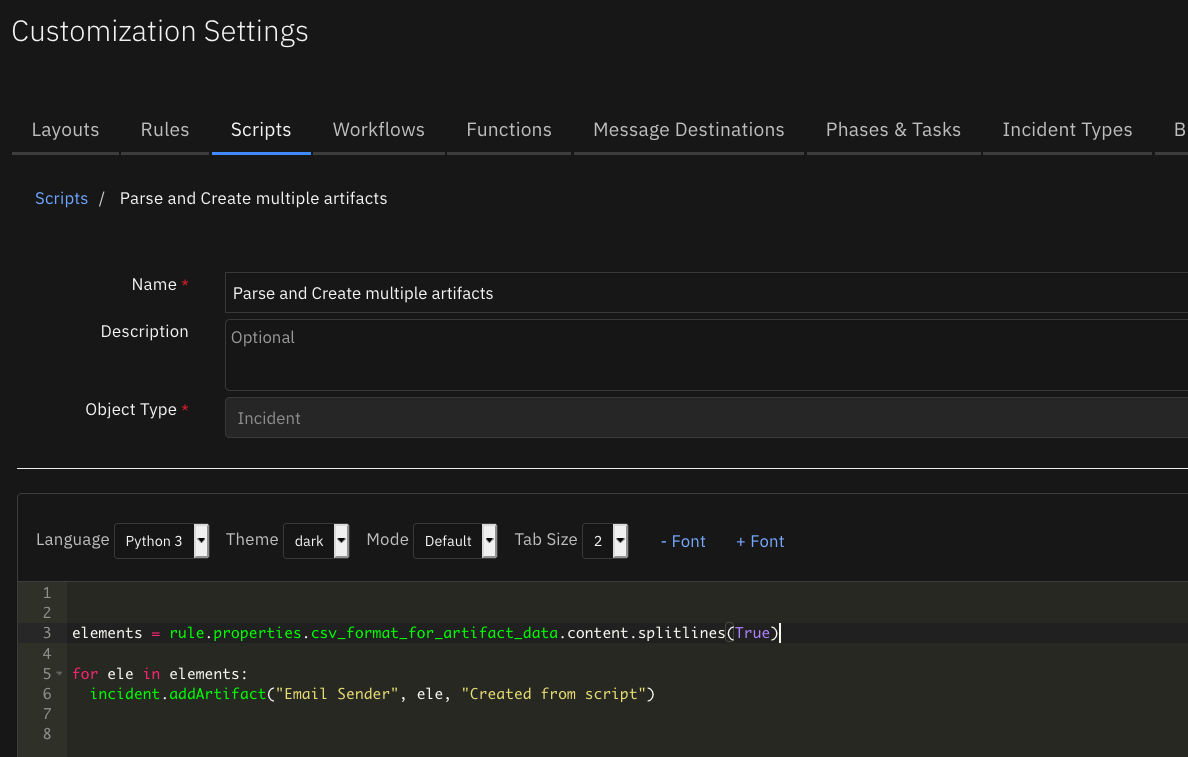The width and height of the screenshot is (1188, 757).
Task: Click csv_format_for_artifact_data in line 3
Action: [x=434, y=633]
